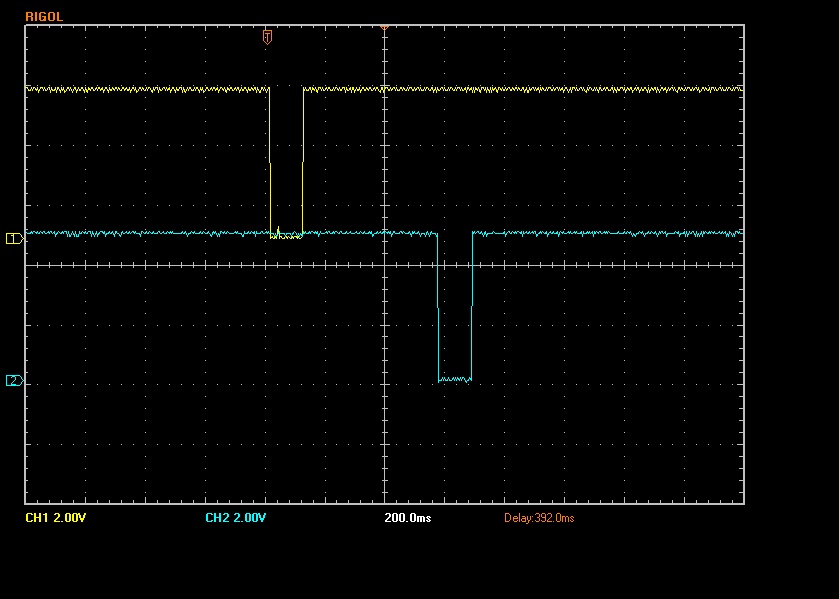Viewport: 839px width, 599px height.
Task: Select the low level of the cyan pulse
Action: tap(454, 380)
